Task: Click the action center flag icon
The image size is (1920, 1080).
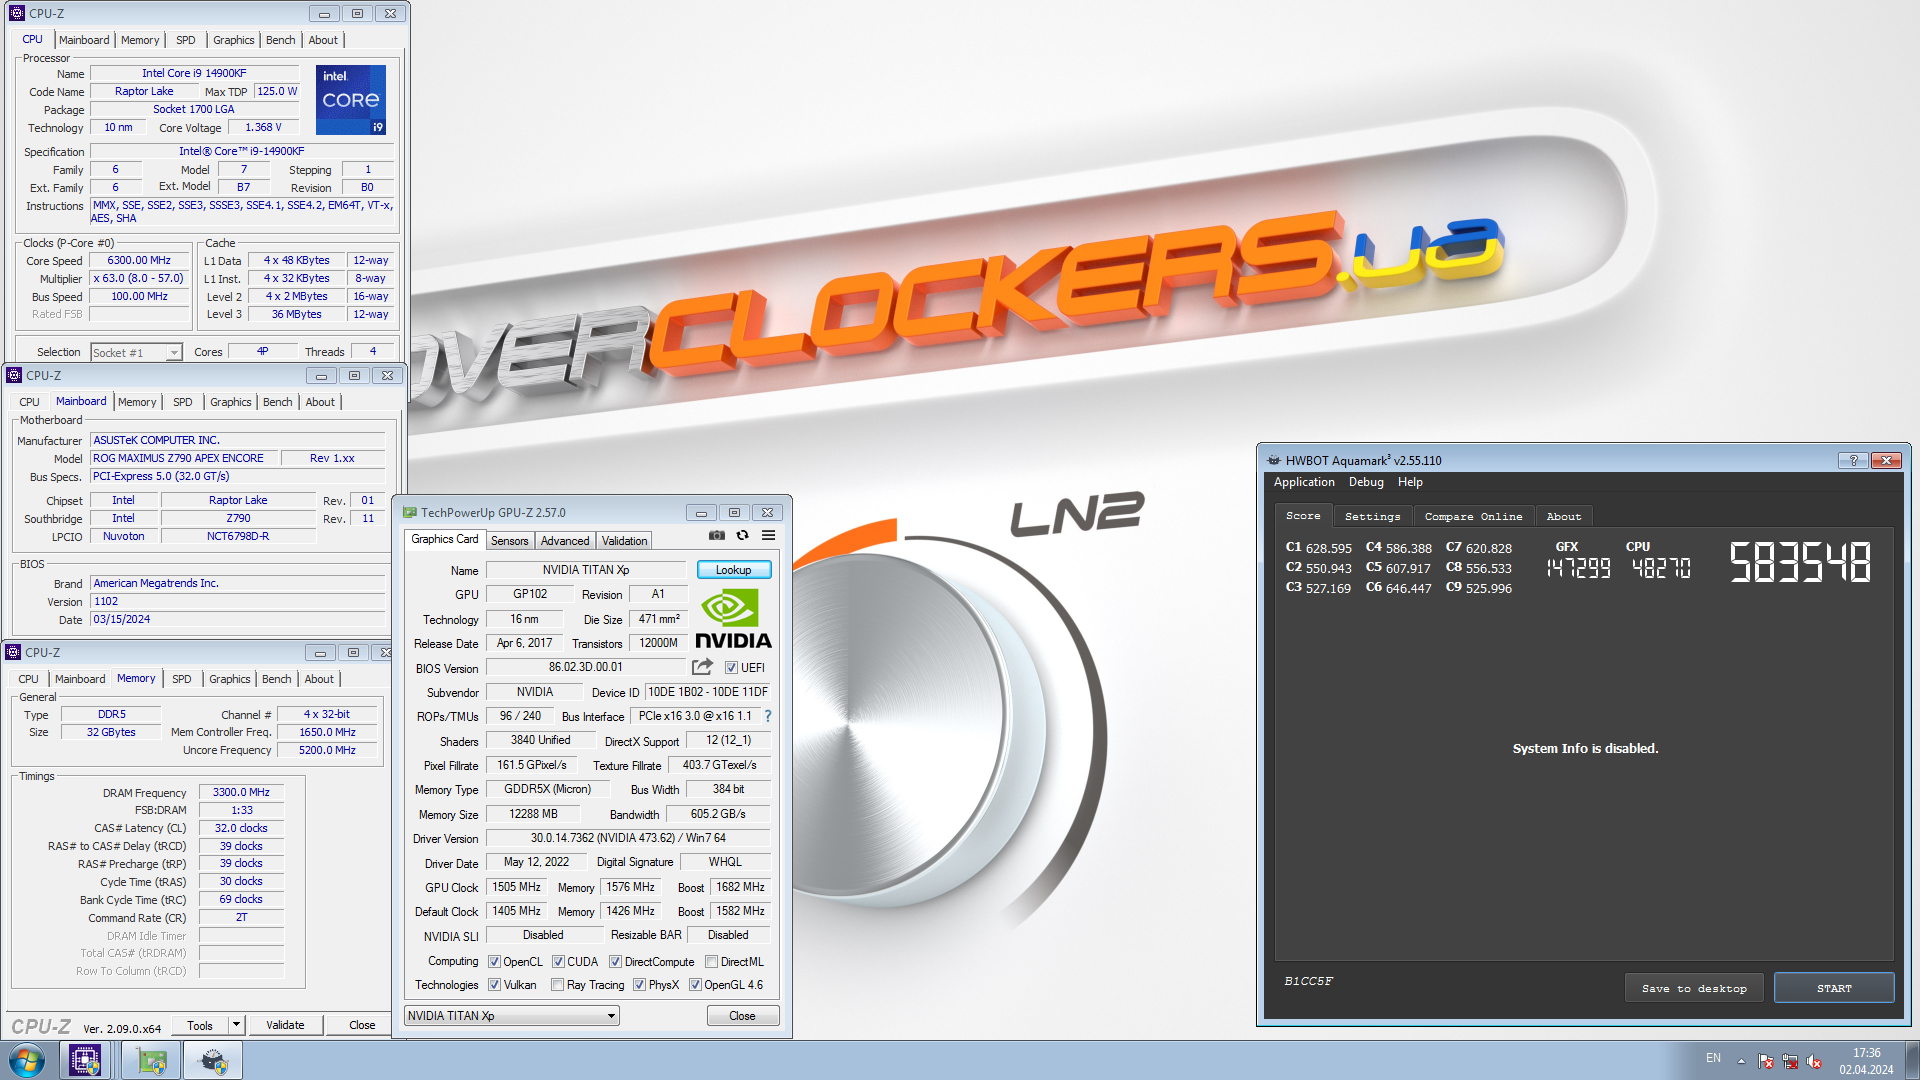Action: coord(1766,1061)
